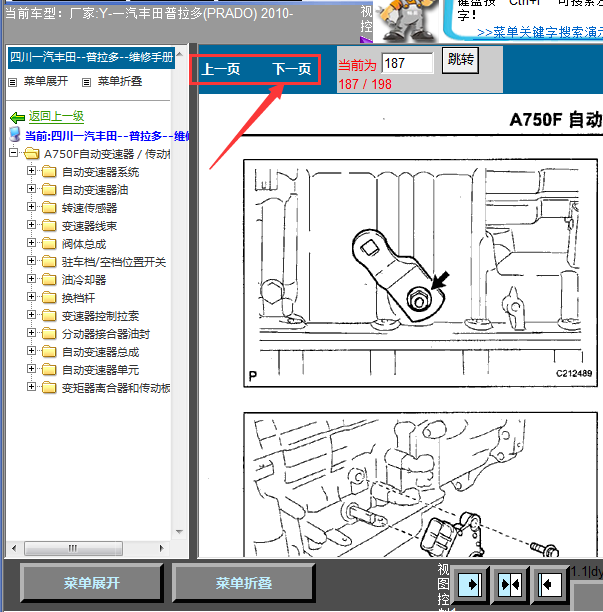The image size is (603, 612).
Task: Click folder icon of 转速传感器
Action: pyautogui.click(x=49, y=207)
